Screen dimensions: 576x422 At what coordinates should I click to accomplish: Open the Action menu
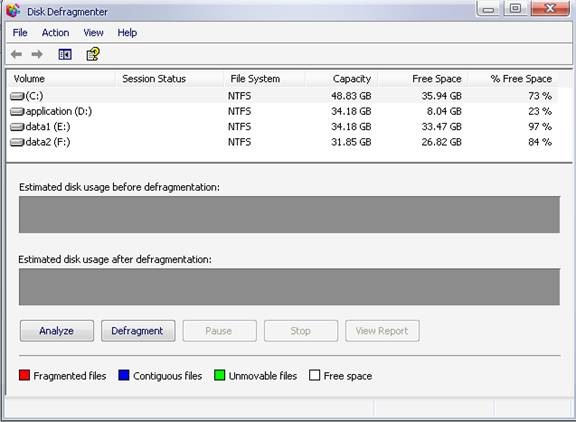point(55,33)
